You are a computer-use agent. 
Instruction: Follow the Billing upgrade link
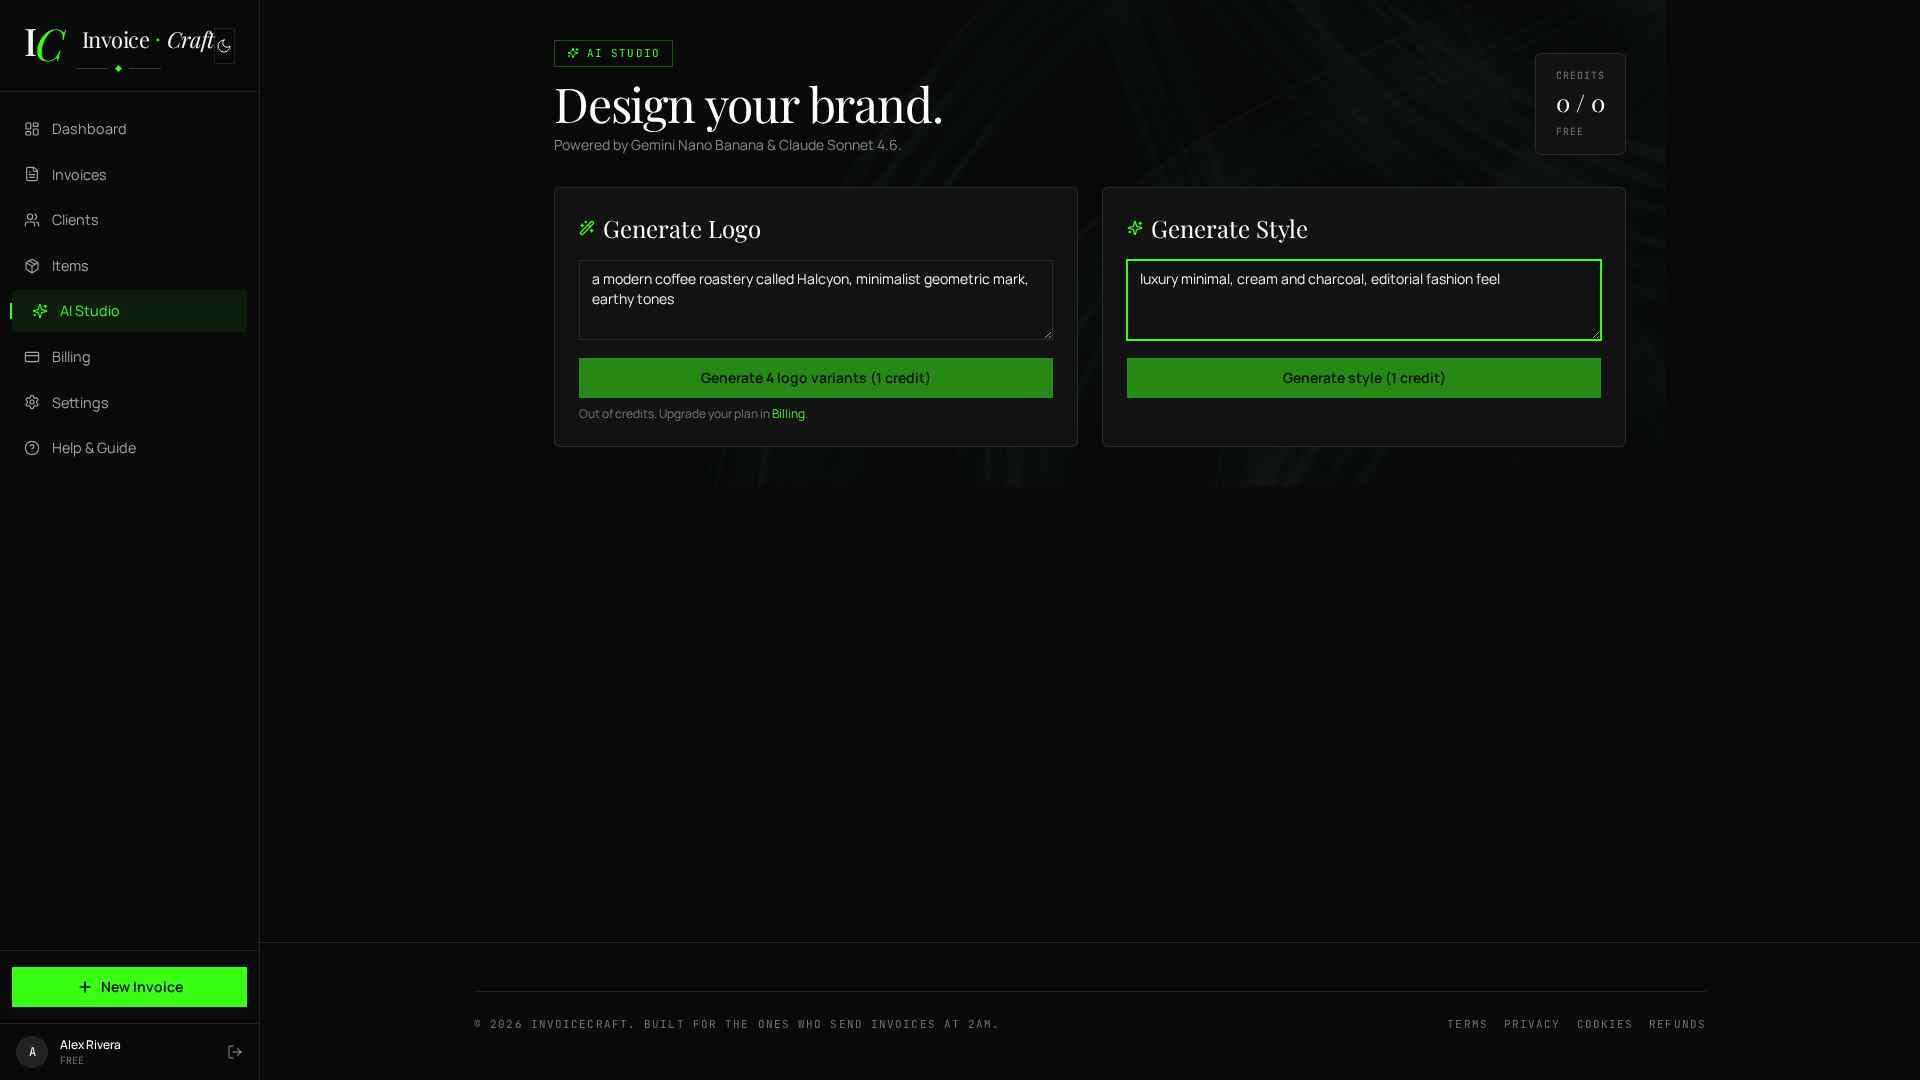[x=788, y=414]
